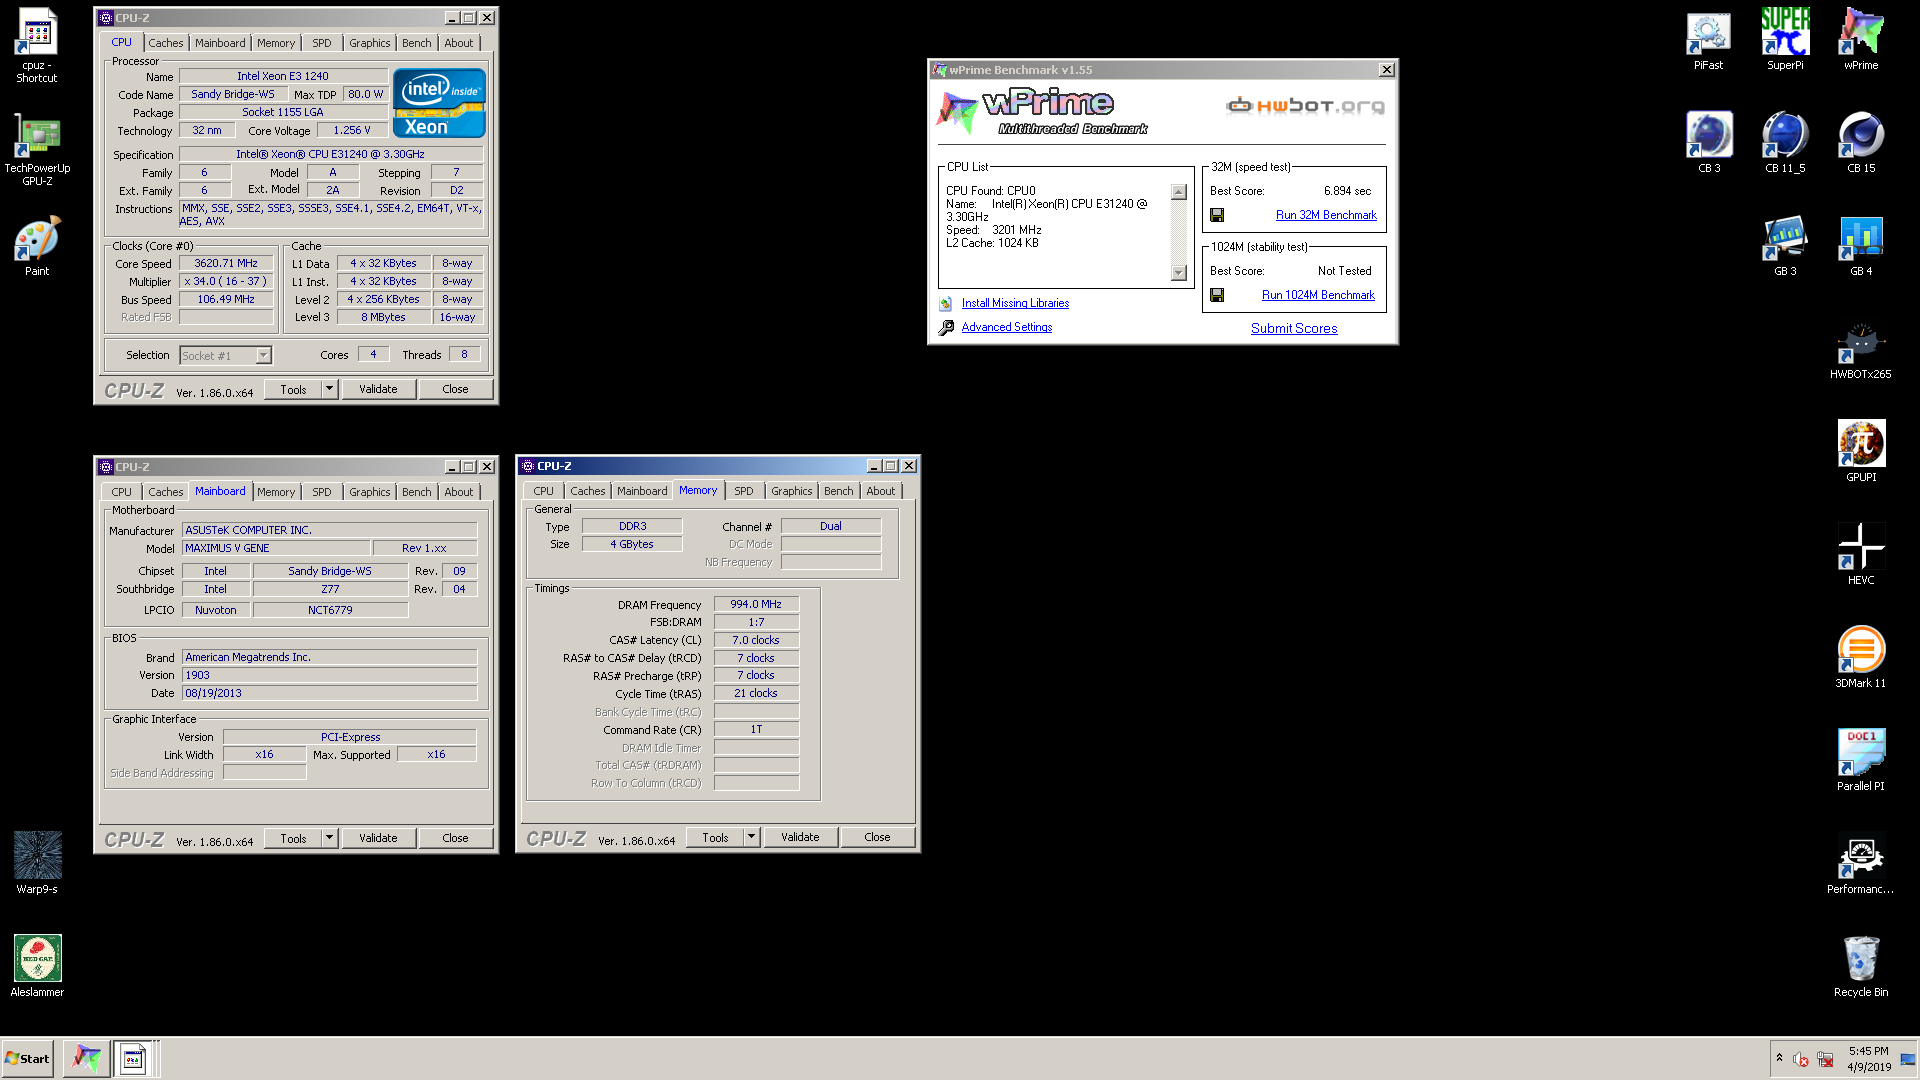Select CPU tab in Mainboard CPU-Z window
Image resolution: width=1920 pixels, height=1080 pixels.
122,492
